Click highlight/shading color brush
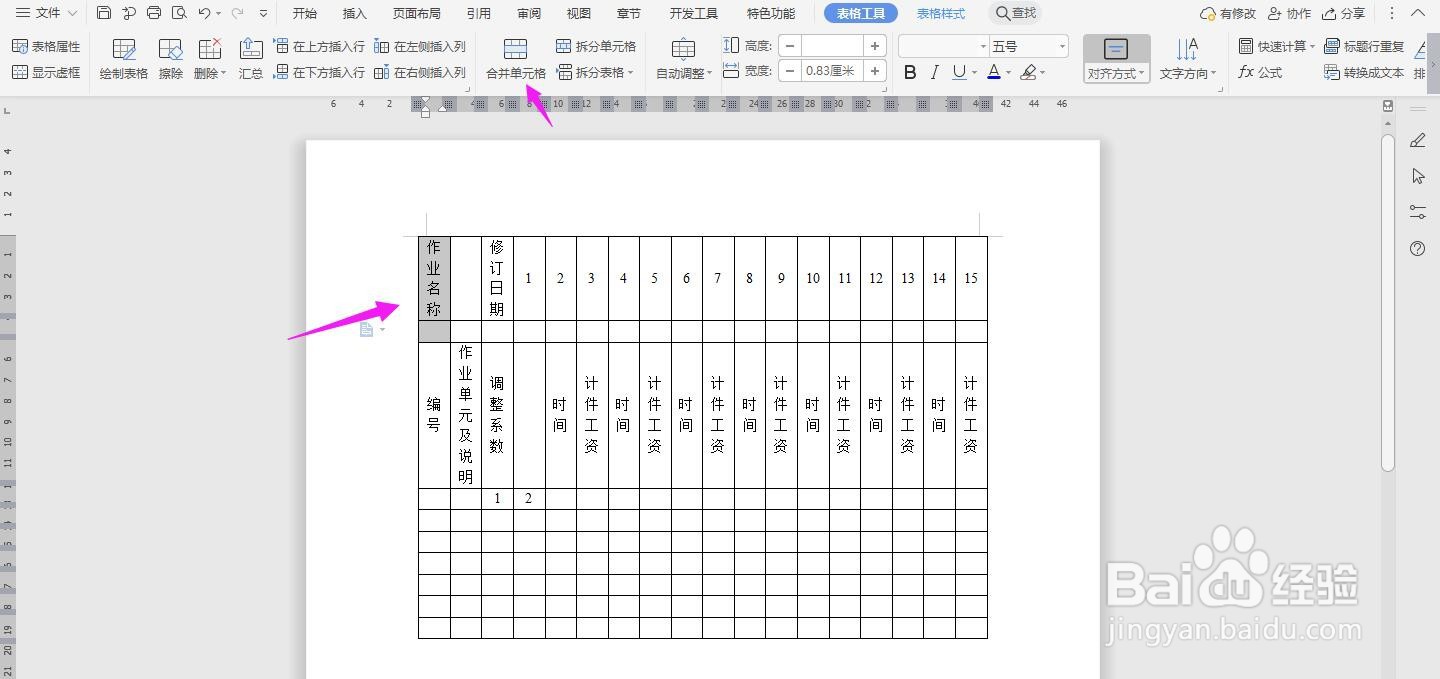 tap(1028, 72)
